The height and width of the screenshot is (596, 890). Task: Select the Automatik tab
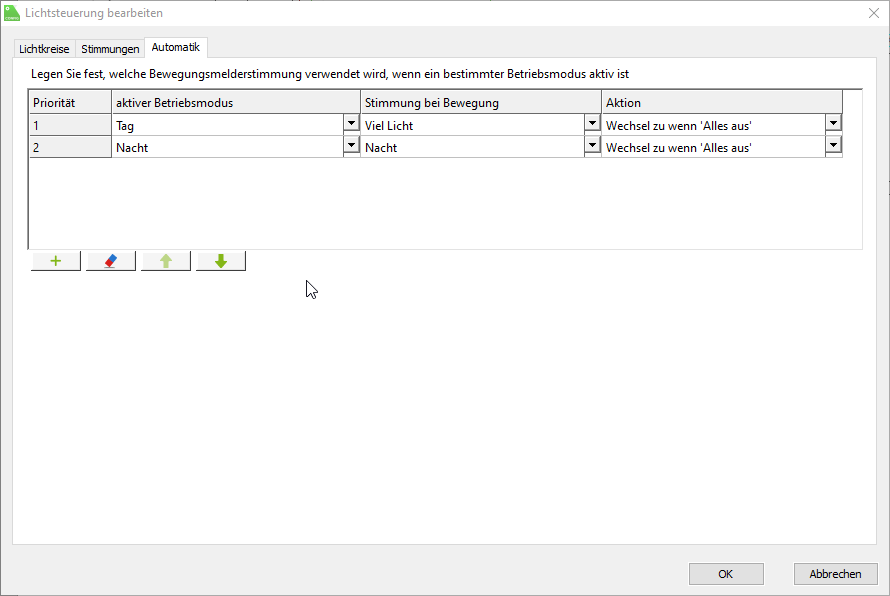click(x=176, y=47)
